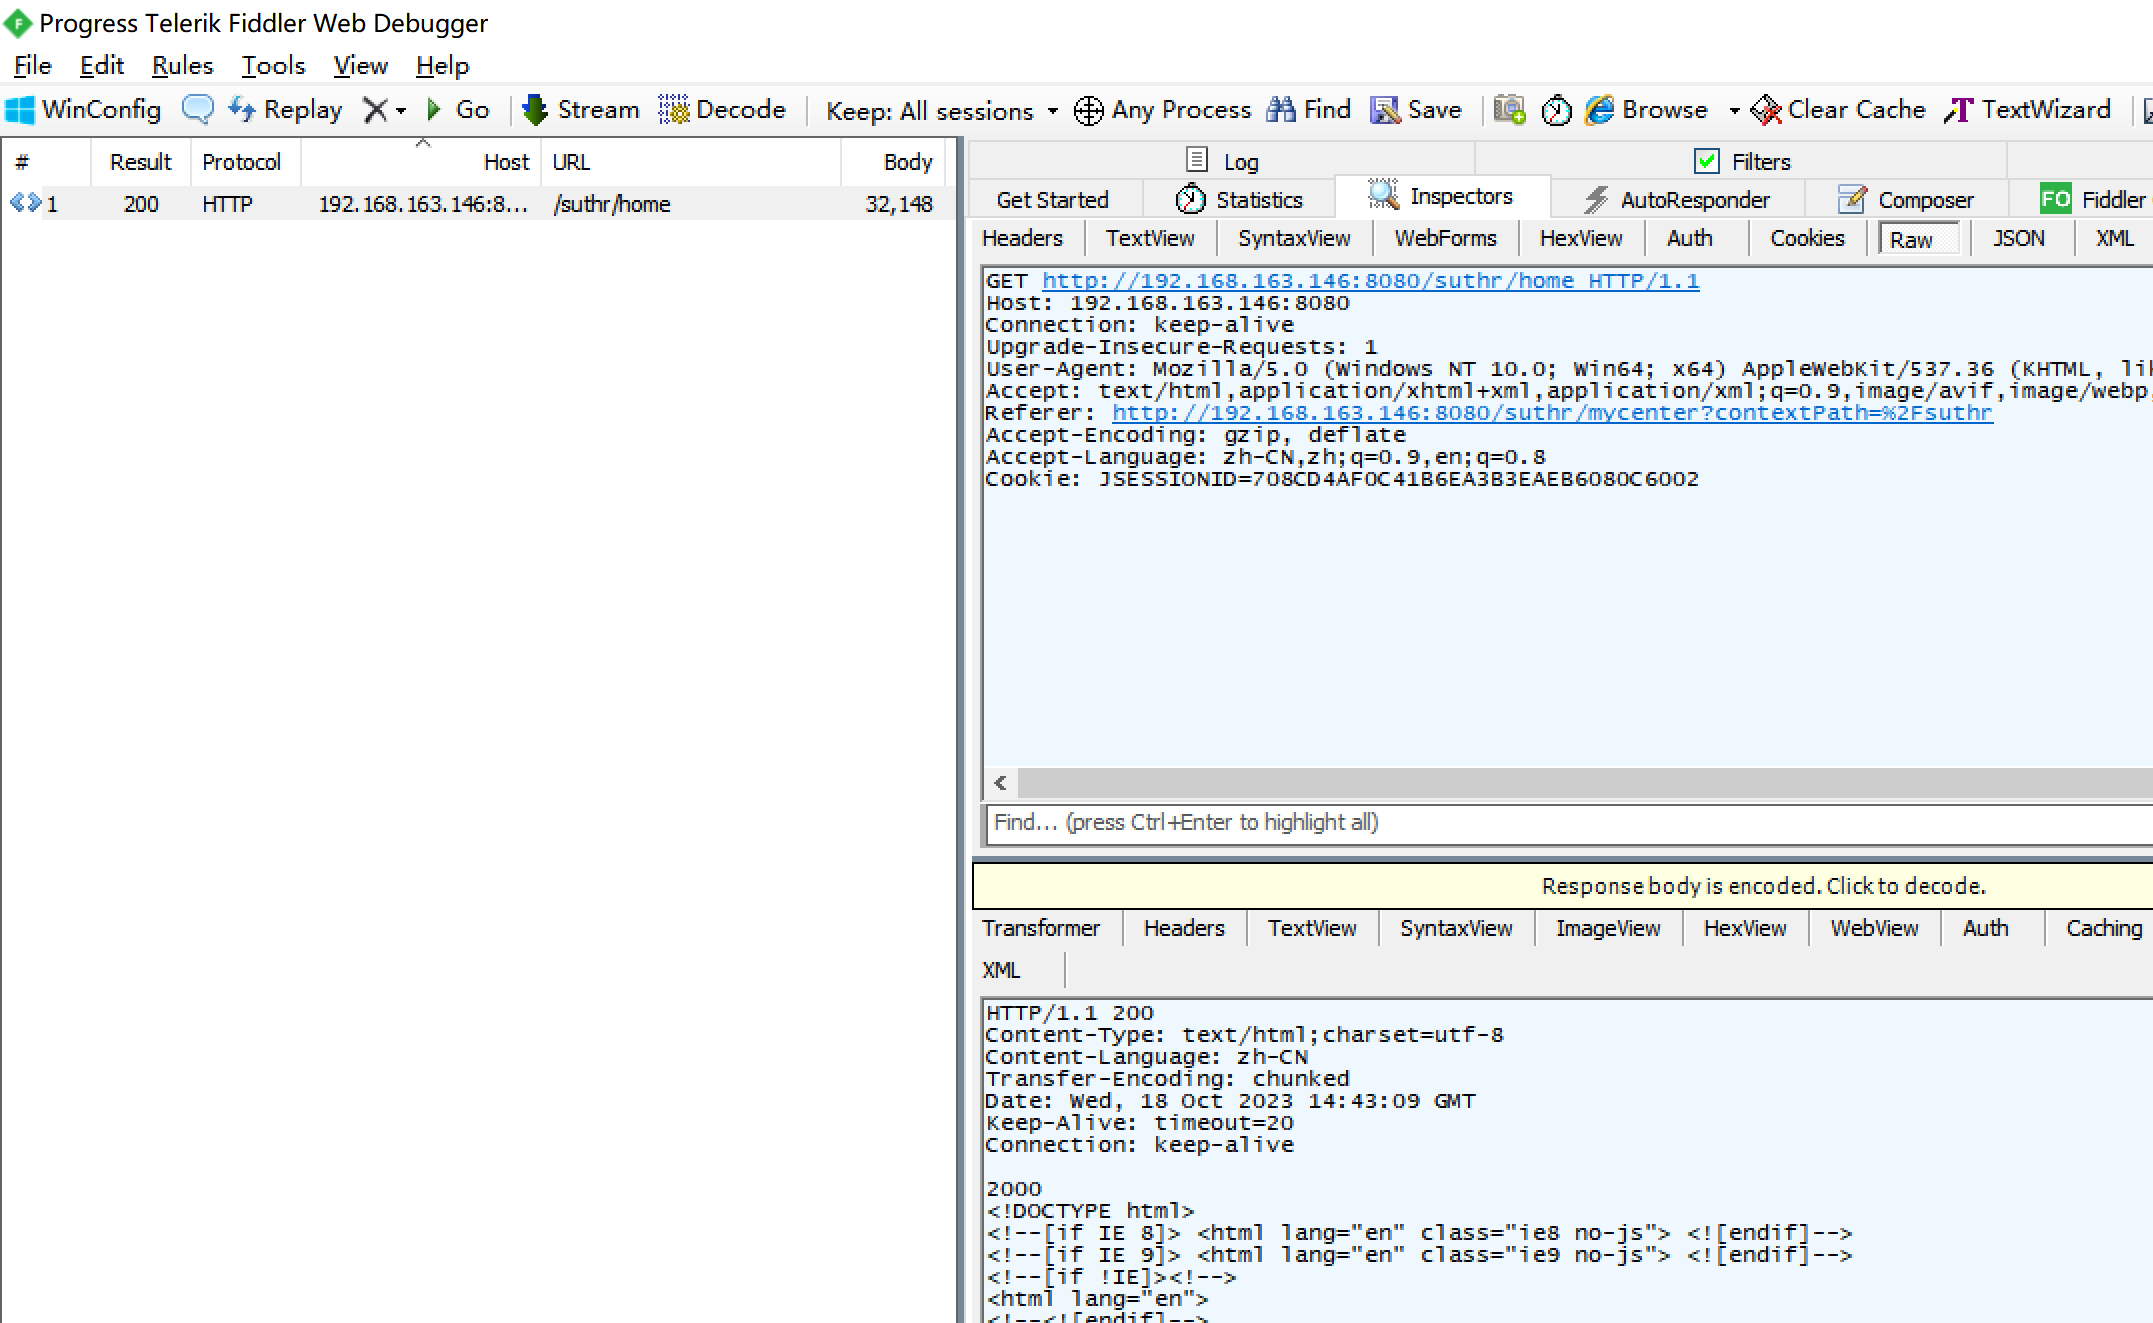The height and width of the screenshot is (1323, 2153).
Task: Open the Statistics tab
Action: 1240,200
